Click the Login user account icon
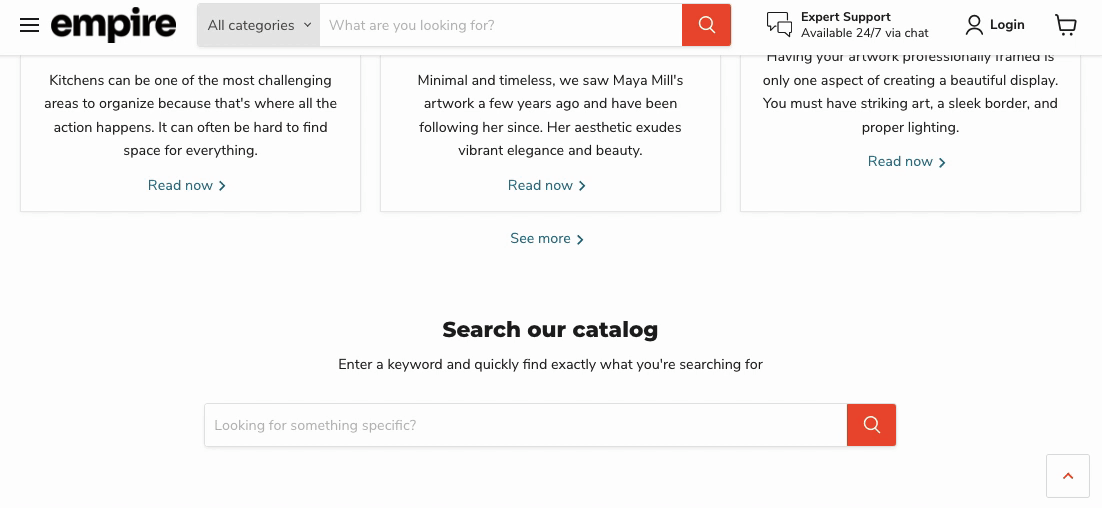Image resolution: width=1102 pixels, height=508 pixels. (x=974, y=25)
